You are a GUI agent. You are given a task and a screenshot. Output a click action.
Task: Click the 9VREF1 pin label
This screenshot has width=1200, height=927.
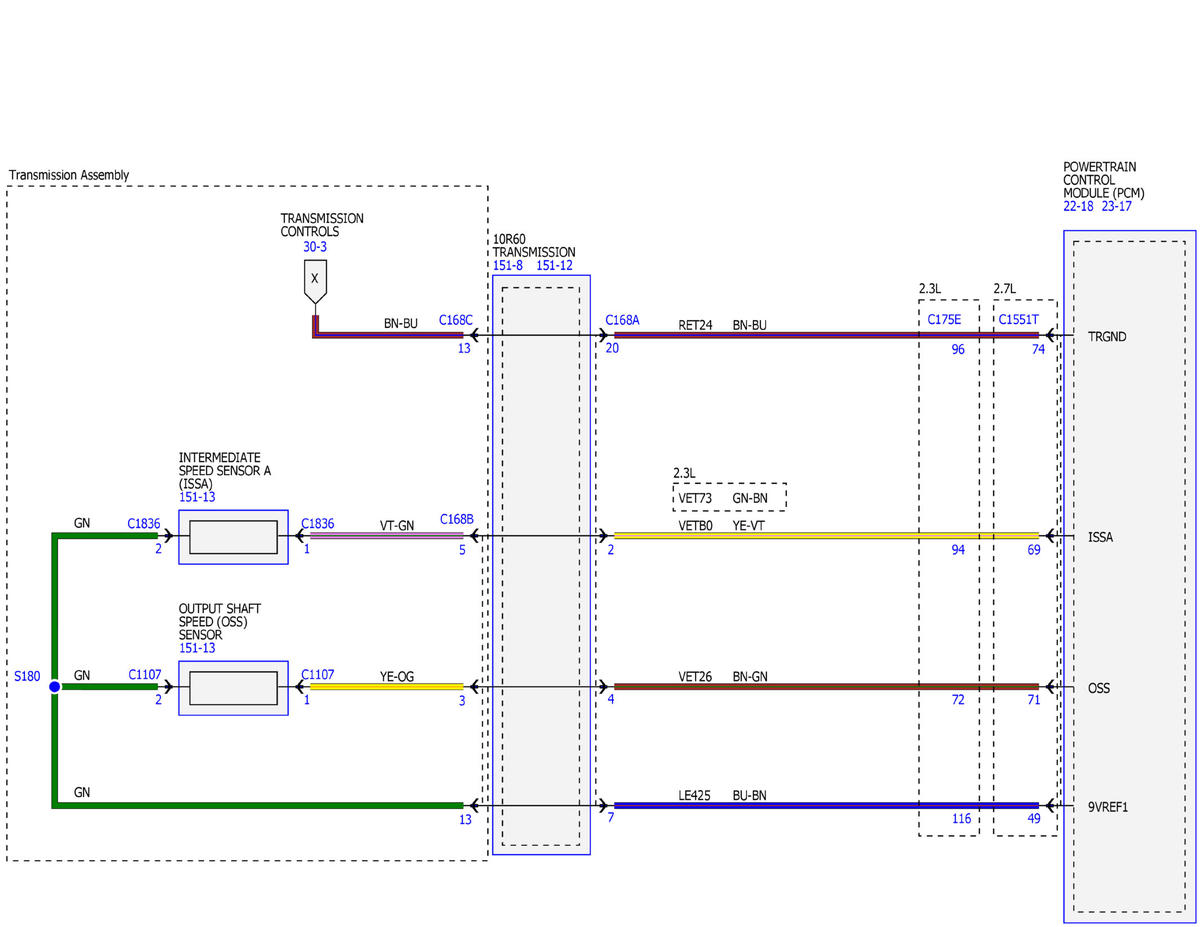[x=1110, y=806]
